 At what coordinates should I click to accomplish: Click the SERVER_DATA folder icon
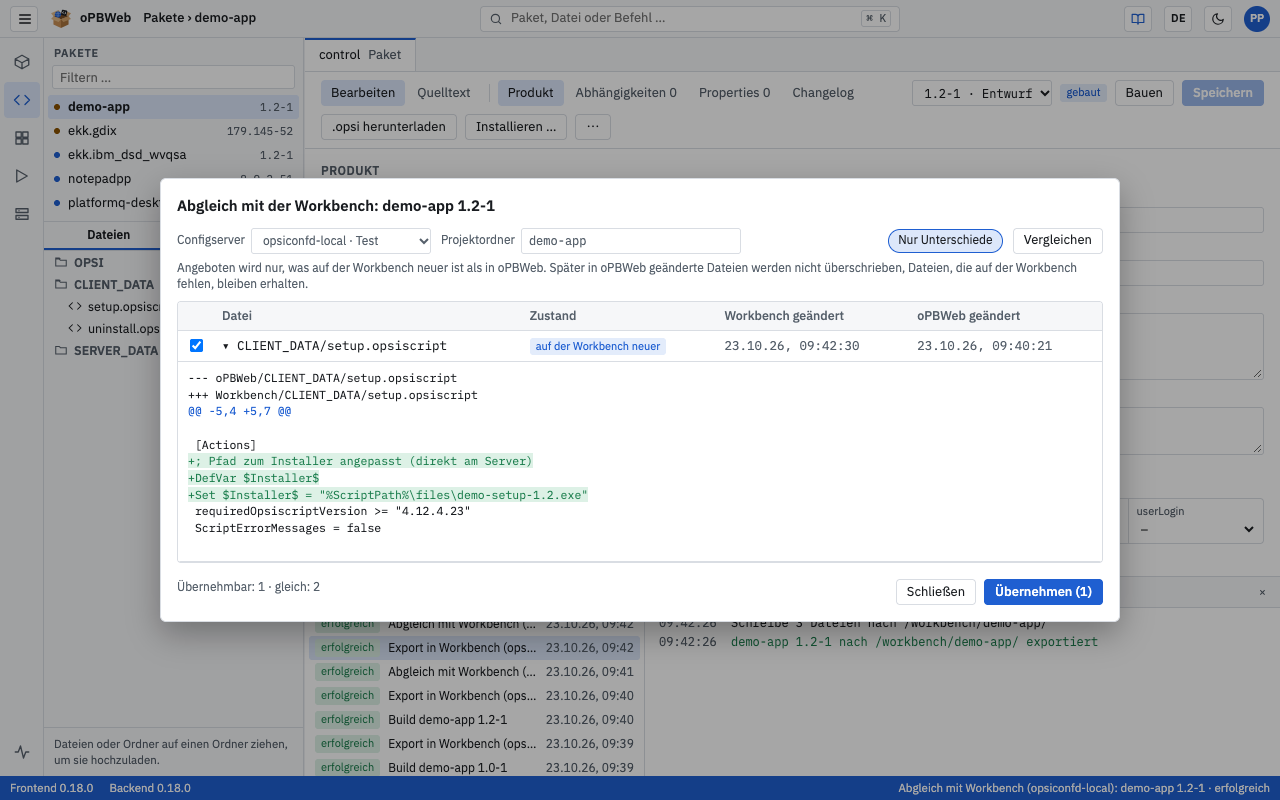(61, 351)
